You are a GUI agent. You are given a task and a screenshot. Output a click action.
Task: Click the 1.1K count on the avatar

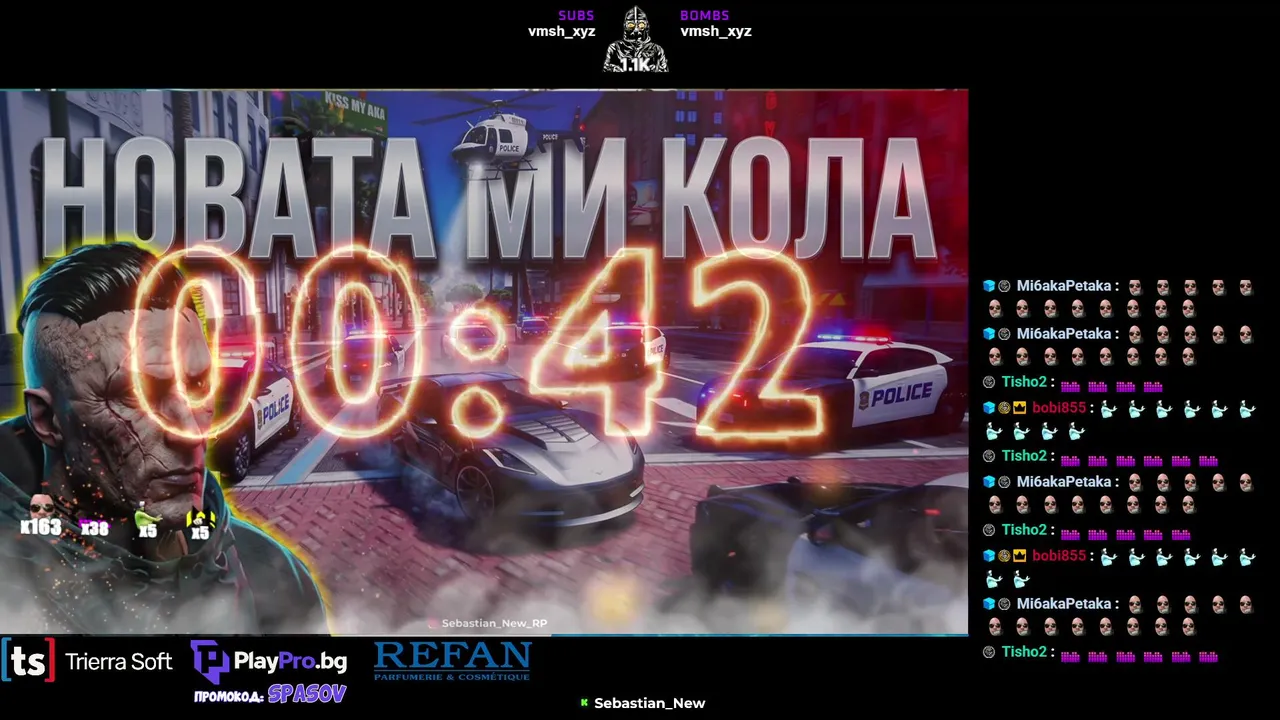(635, 65)
